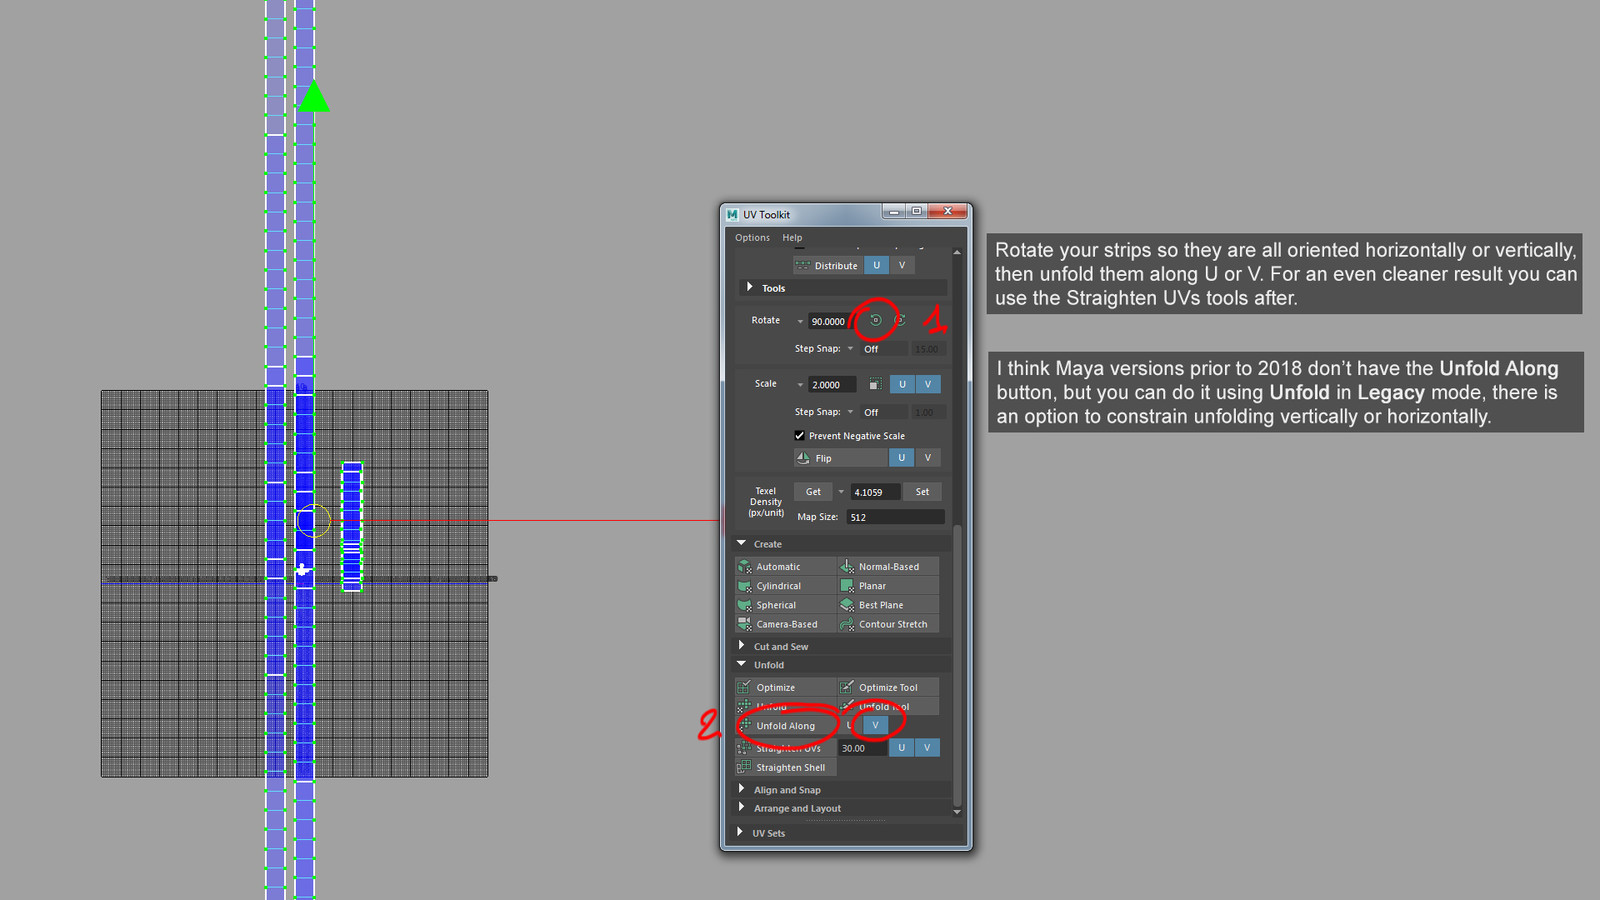Click the Contour Stretch mapping icon
This screenshot has width=1600, height=900.
pyautogui.click(x=847, y=624)
